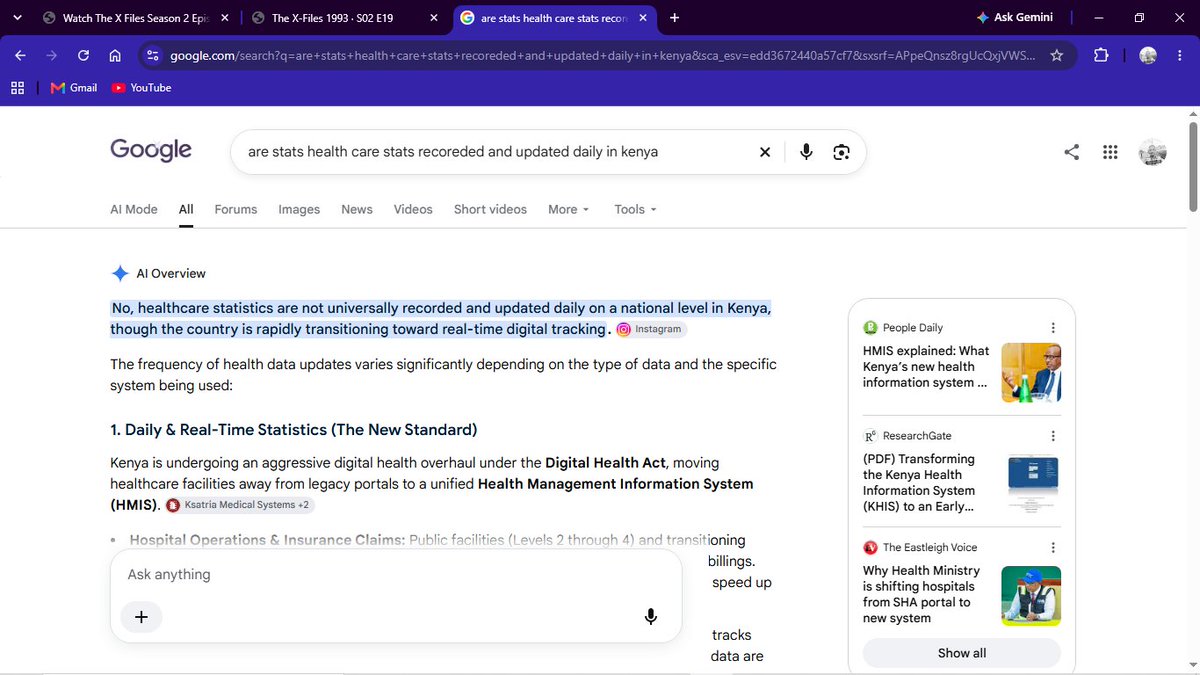1200x675 pixels.
Task: Select the Videos results tab
Action: click(x=413, y=209)
